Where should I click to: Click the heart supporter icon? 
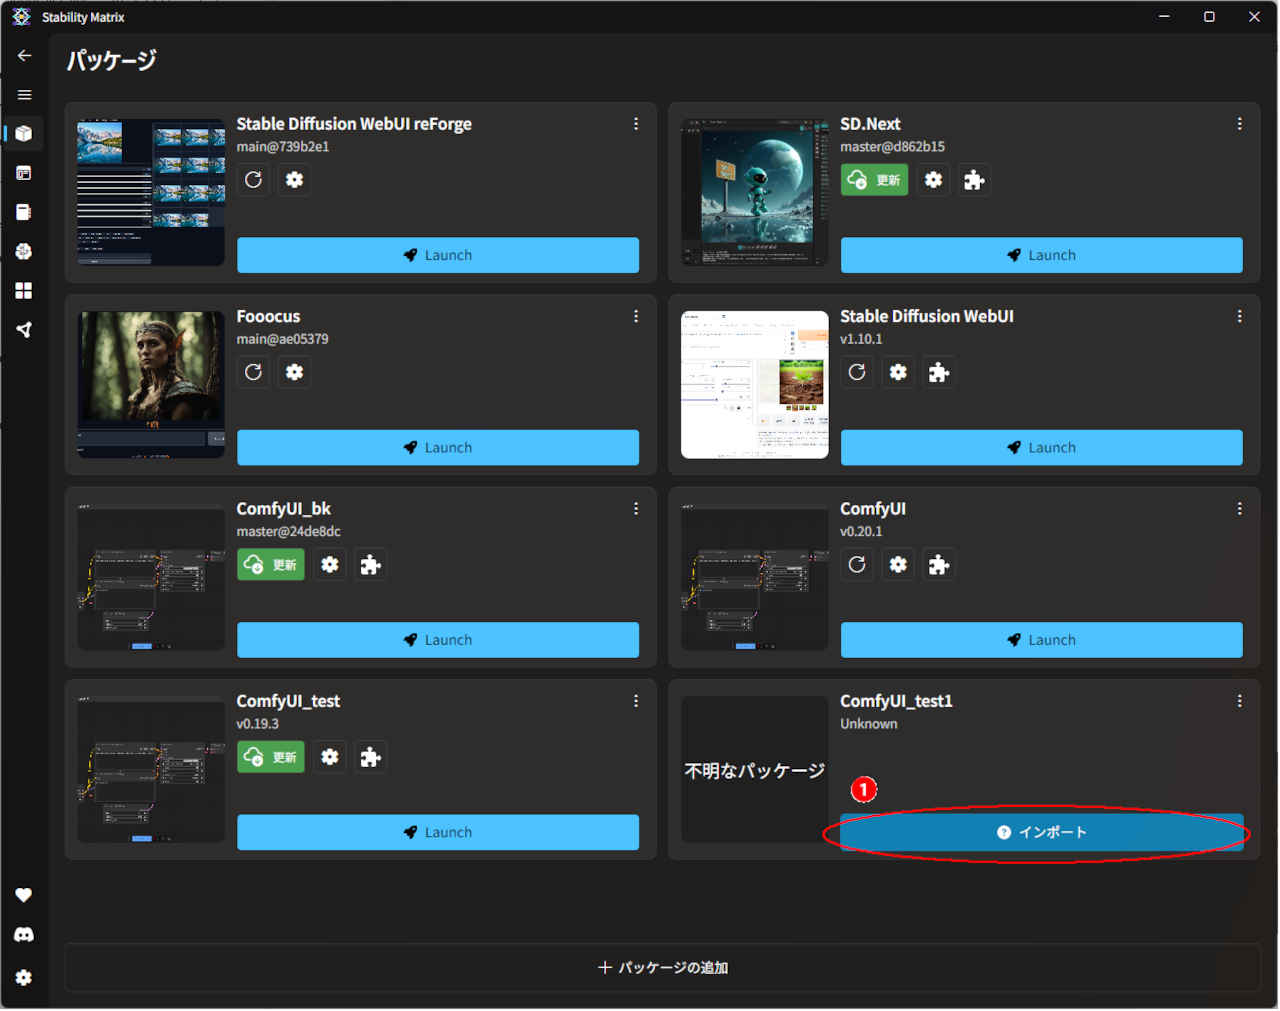point(24,895)
